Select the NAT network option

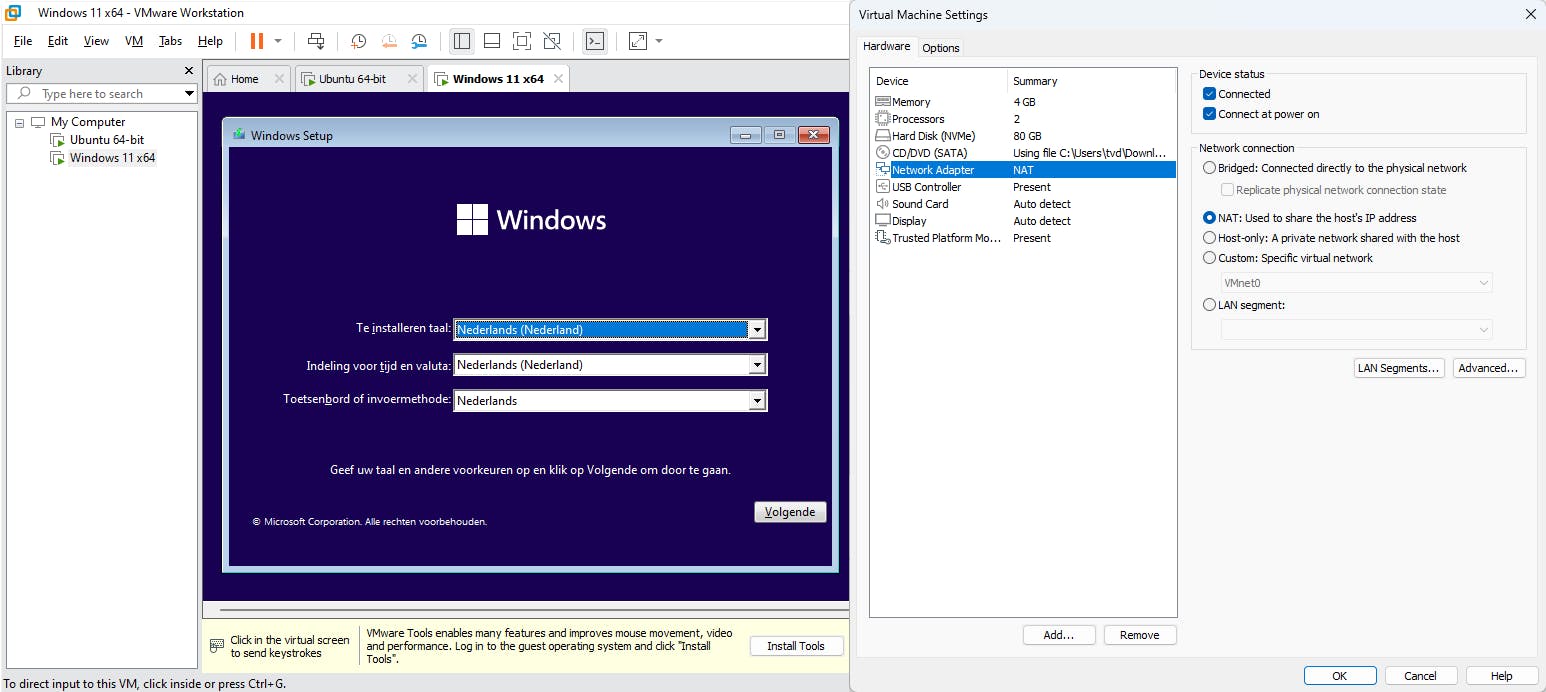[1210, 218]
